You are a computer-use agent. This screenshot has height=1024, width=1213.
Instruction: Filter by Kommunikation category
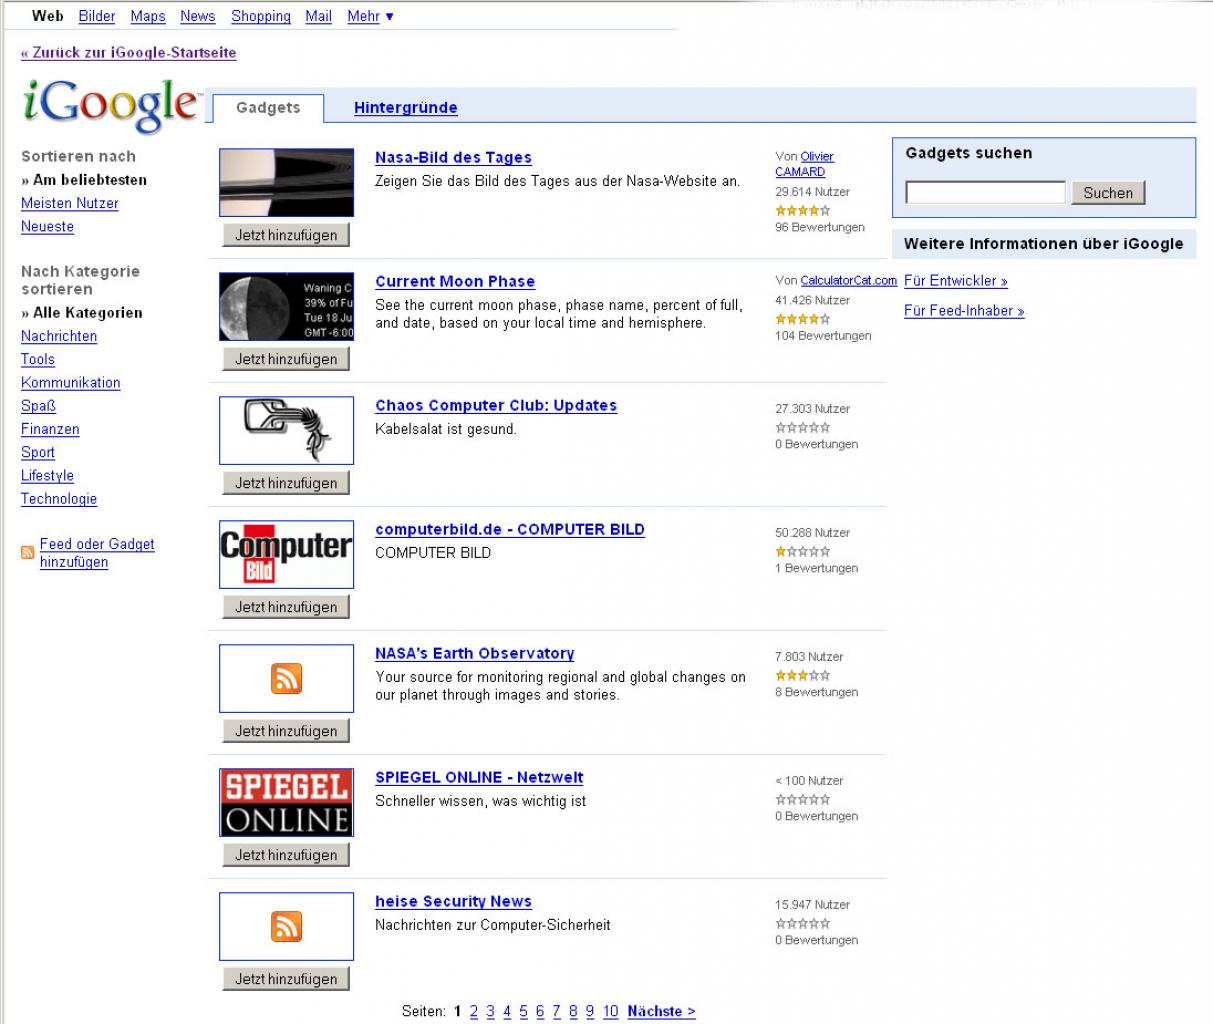70,382
